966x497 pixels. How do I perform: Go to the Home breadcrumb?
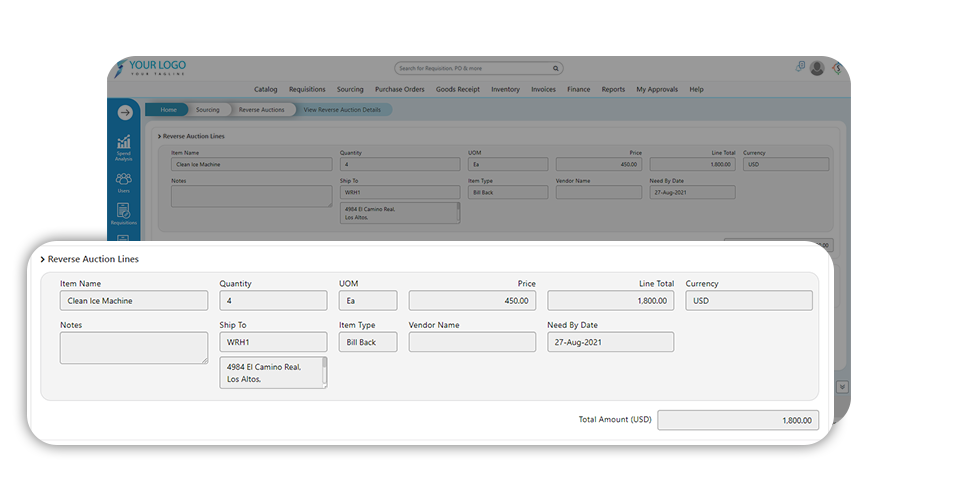[x=168, y=109]
